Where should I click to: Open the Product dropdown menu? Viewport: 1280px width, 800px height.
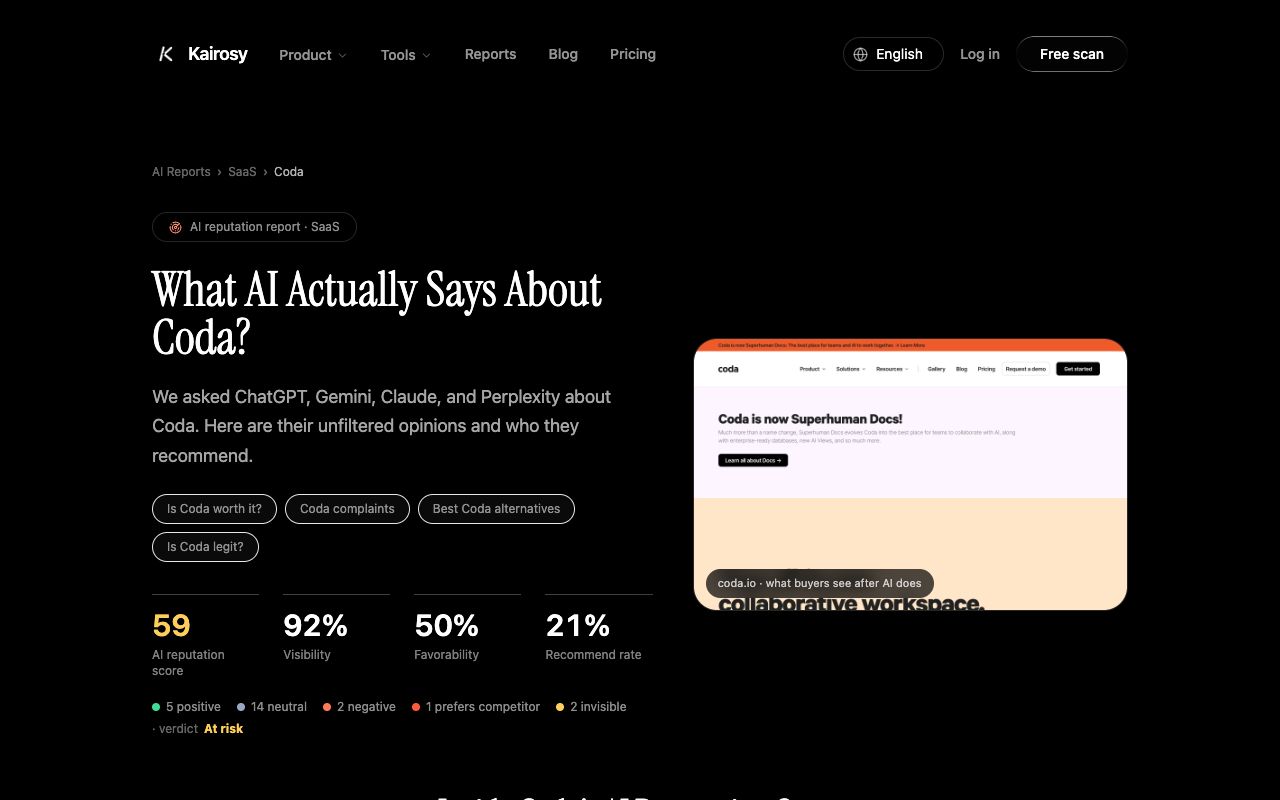(313, 55)
